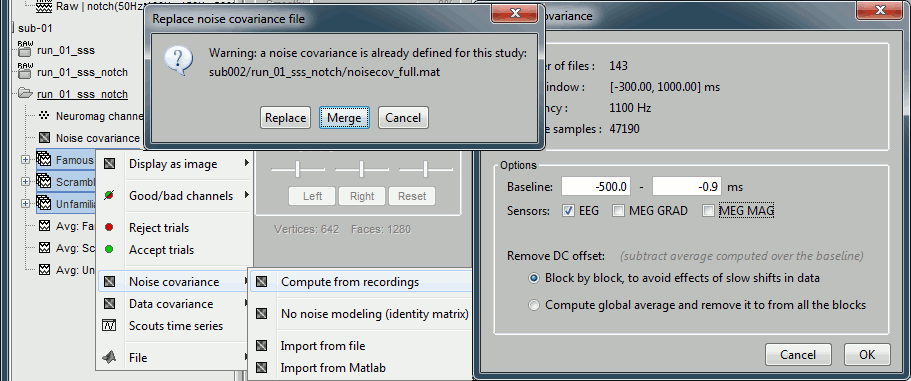The image size is (911, 381).
Task: Open the Display as image submenu
Action: (175, 164)
